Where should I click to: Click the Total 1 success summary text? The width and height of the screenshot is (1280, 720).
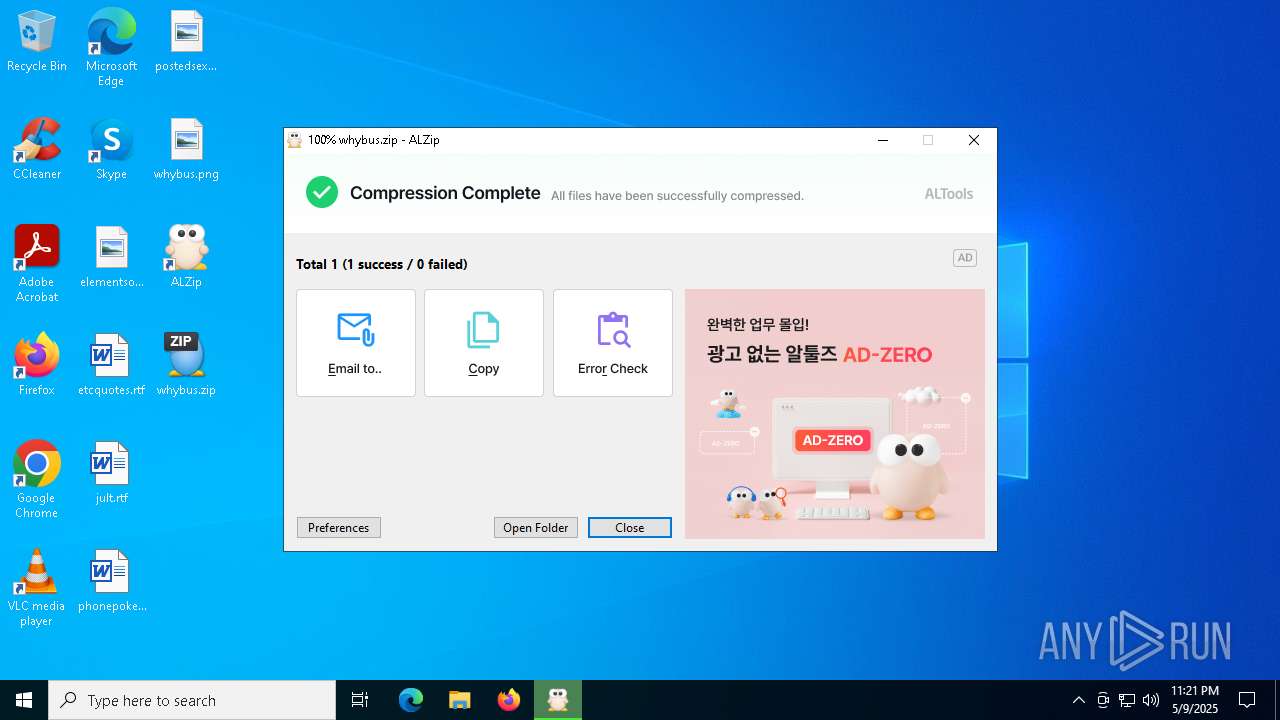(x=382, y=264)
